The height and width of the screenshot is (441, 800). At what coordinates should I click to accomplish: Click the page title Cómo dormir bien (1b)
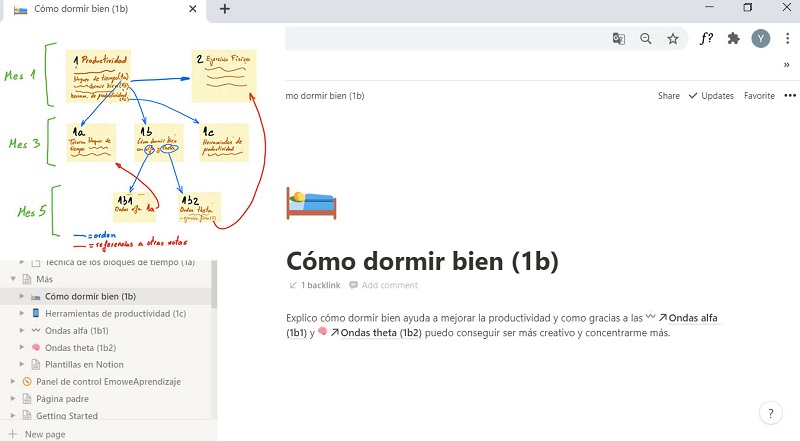click(x=422, y=261)
